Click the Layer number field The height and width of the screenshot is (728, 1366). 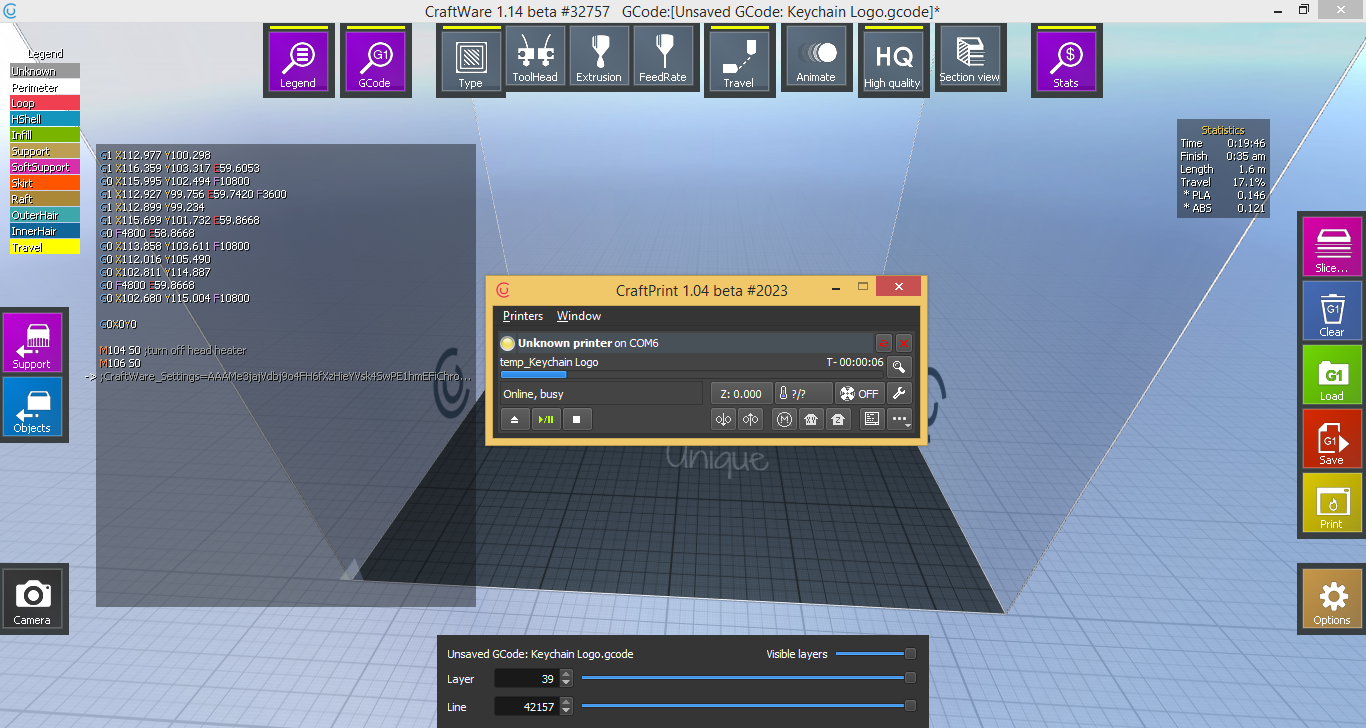tap(526, 679)
